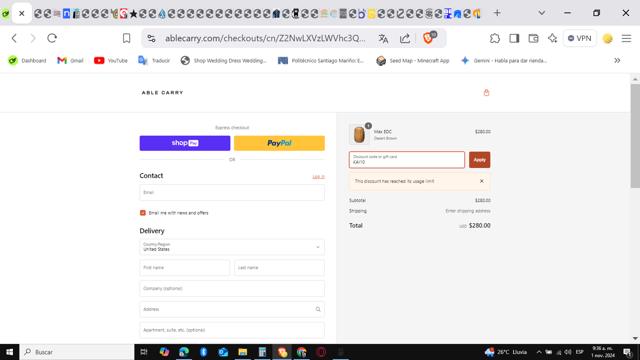Open the Country/Region dropdown
Image resolution: width=640 pixels, height=360 pixels.
[232, 247]
